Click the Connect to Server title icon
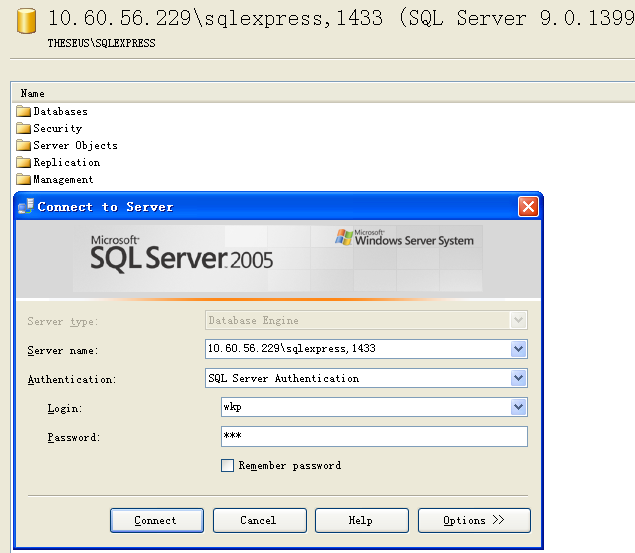The image size is (635, 553). coord(26,206)
